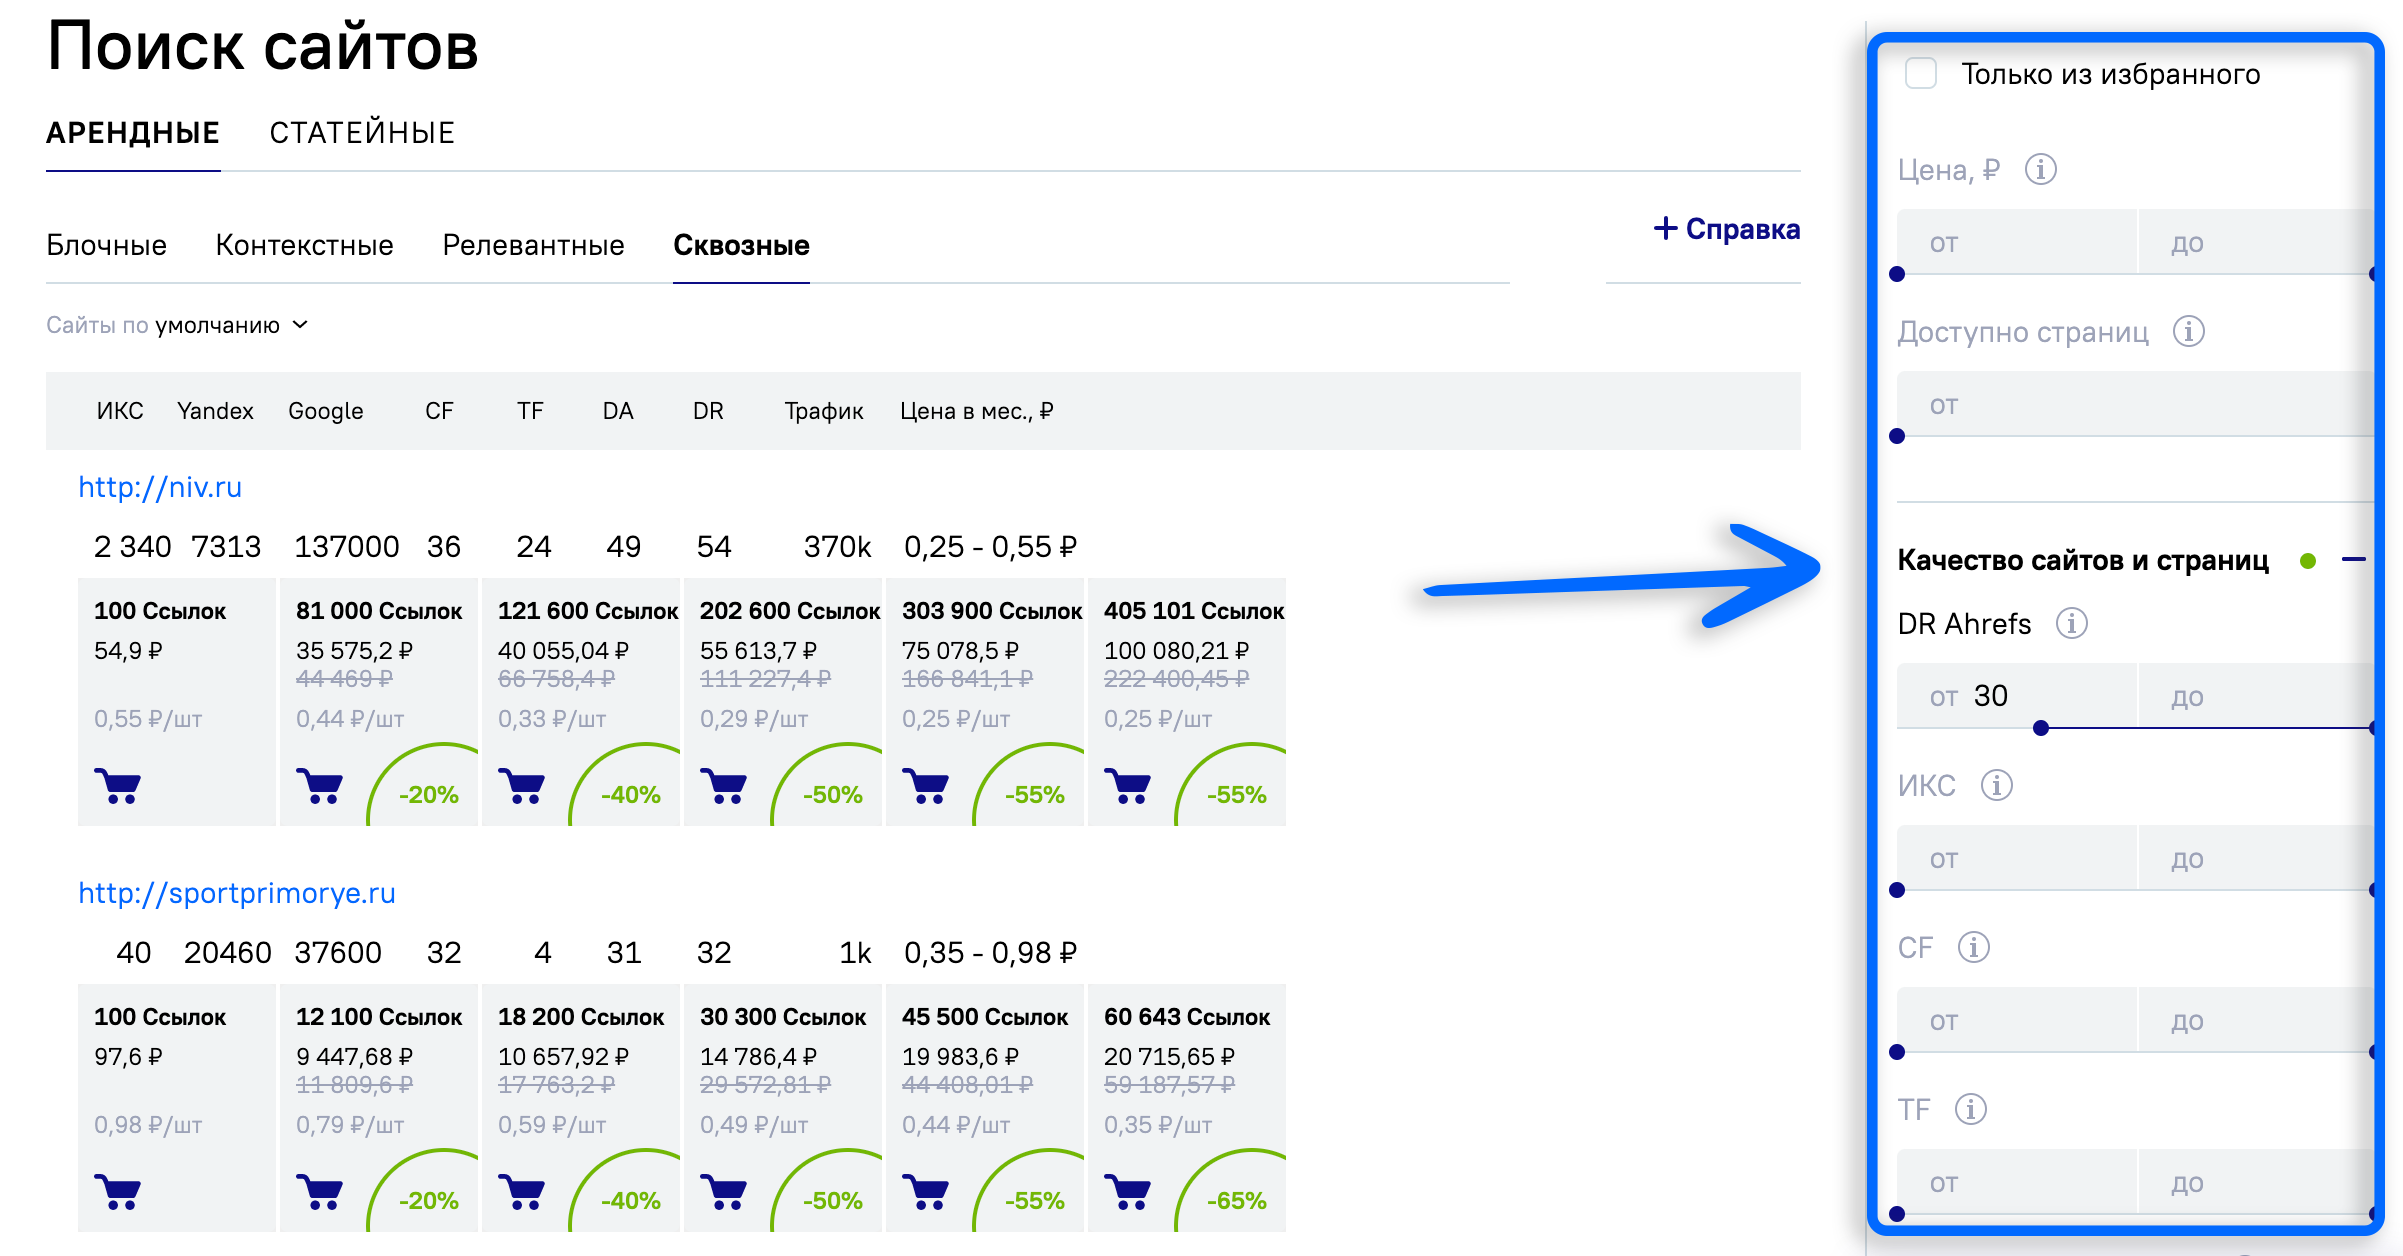Open the Сайты по умолчанию sorting dropdown

178,325
